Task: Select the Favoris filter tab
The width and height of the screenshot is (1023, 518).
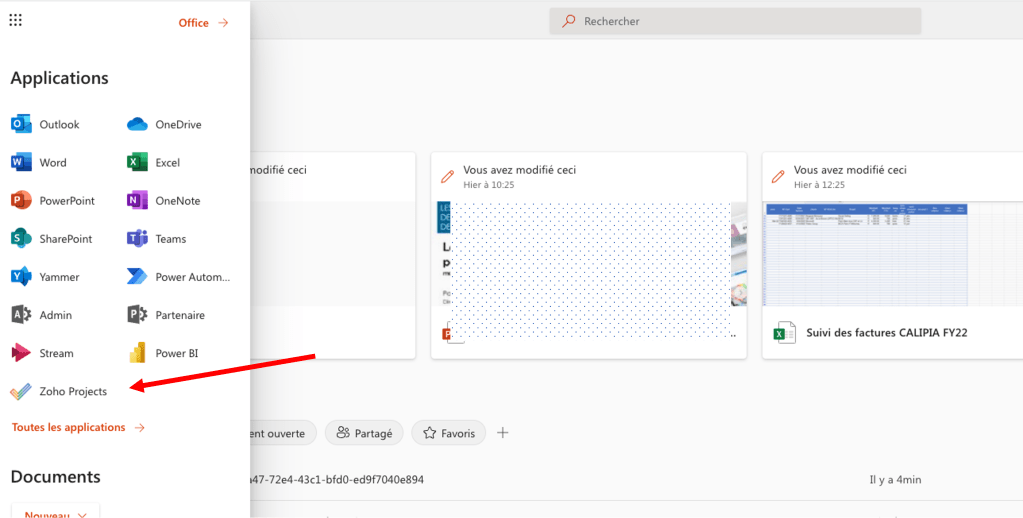Action: click(448, 433)
